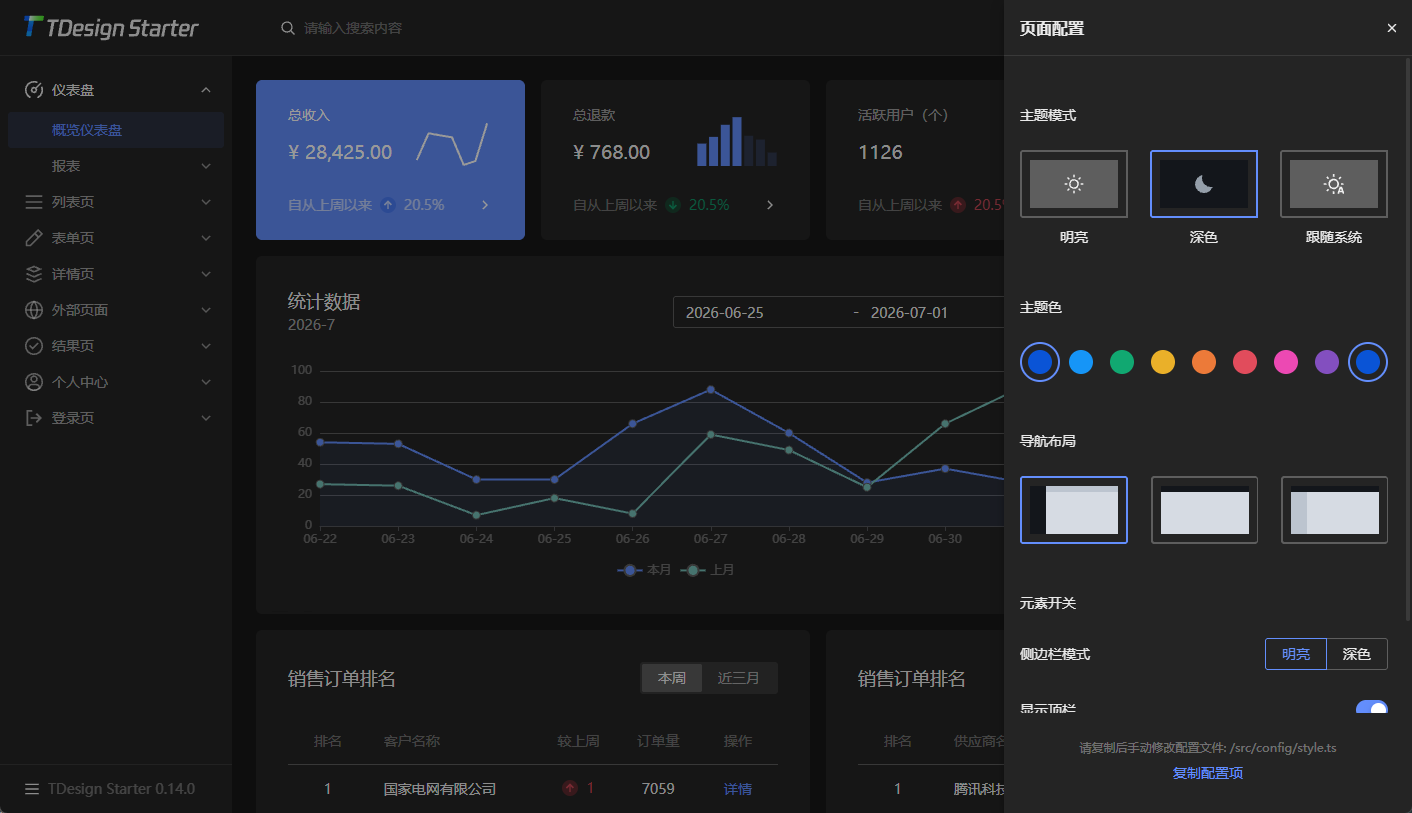Set 侧边栏模式 to 明亮

1296,654
